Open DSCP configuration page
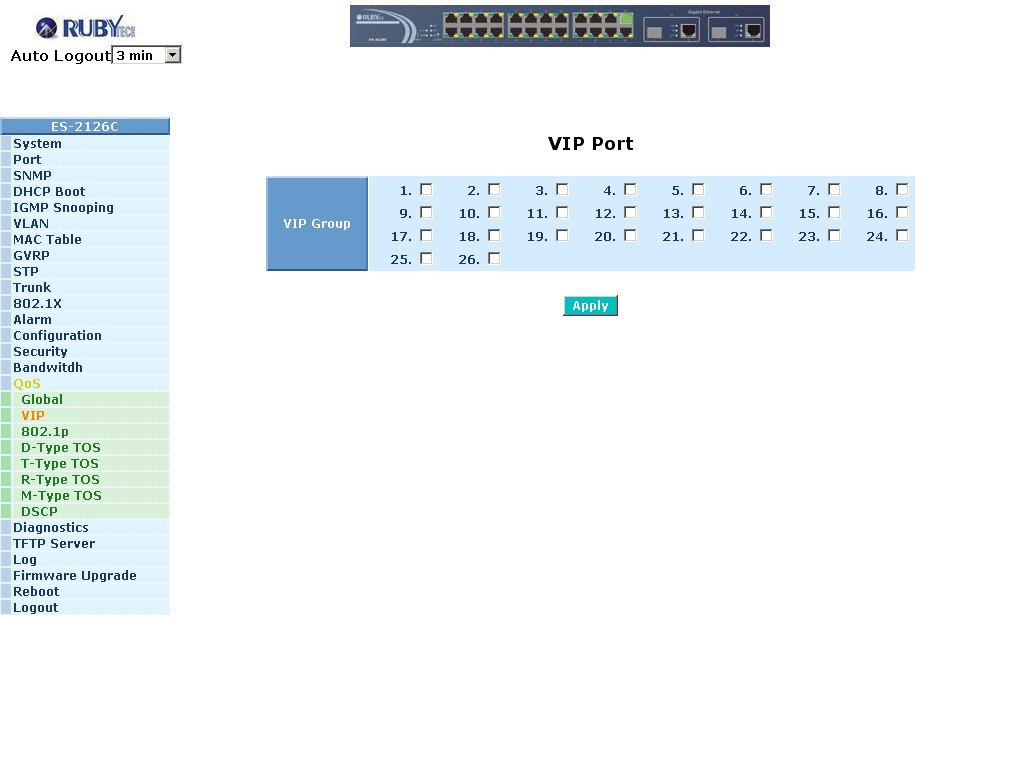 click(x=39, y=511)
